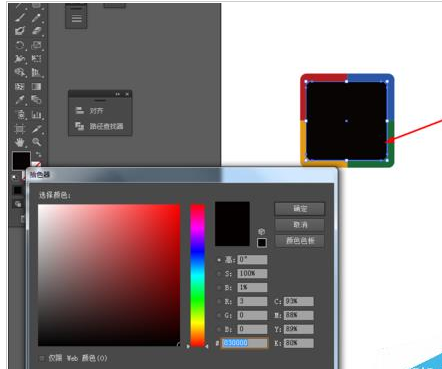Image resolution: width=442 pixels, height=369 pixels.
Task: Select the Hand tool
Action: (x=20, y=142)
